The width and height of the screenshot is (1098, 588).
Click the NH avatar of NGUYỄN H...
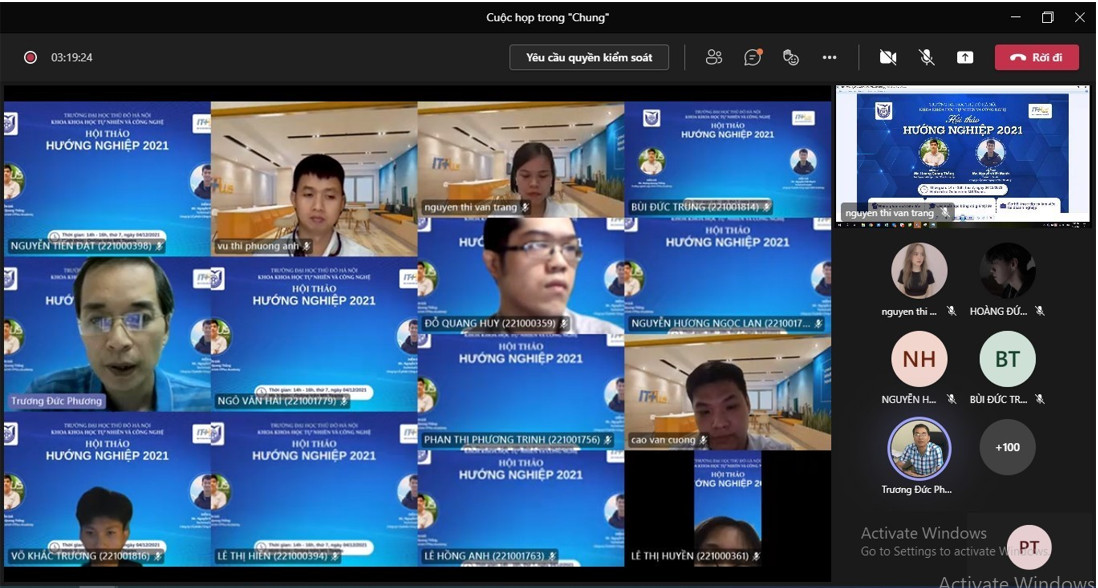(x=919, y=359)
